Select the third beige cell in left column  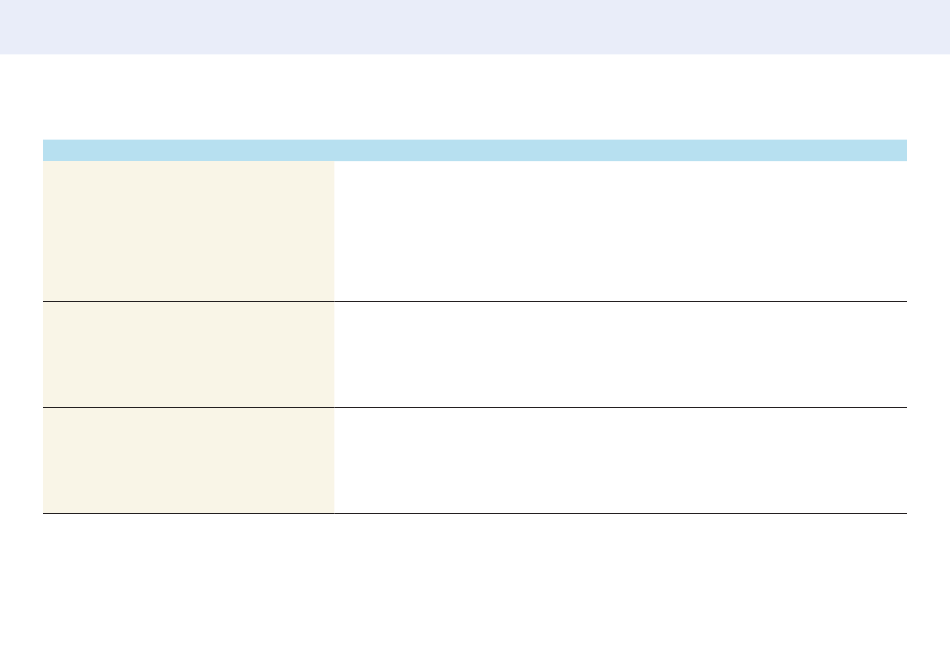coord(188,460)
